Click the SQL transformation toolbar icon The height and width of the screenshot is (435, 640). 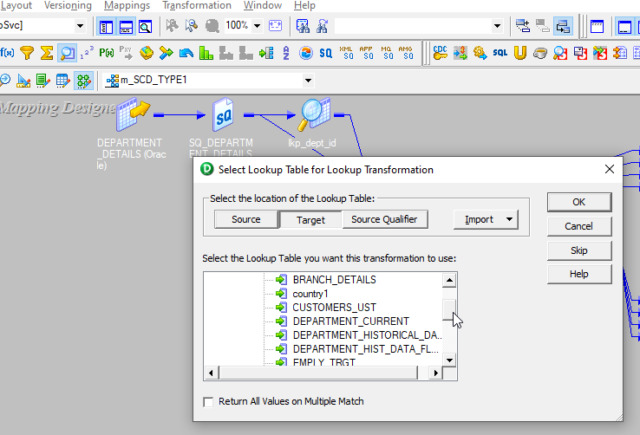click(500, 52)
